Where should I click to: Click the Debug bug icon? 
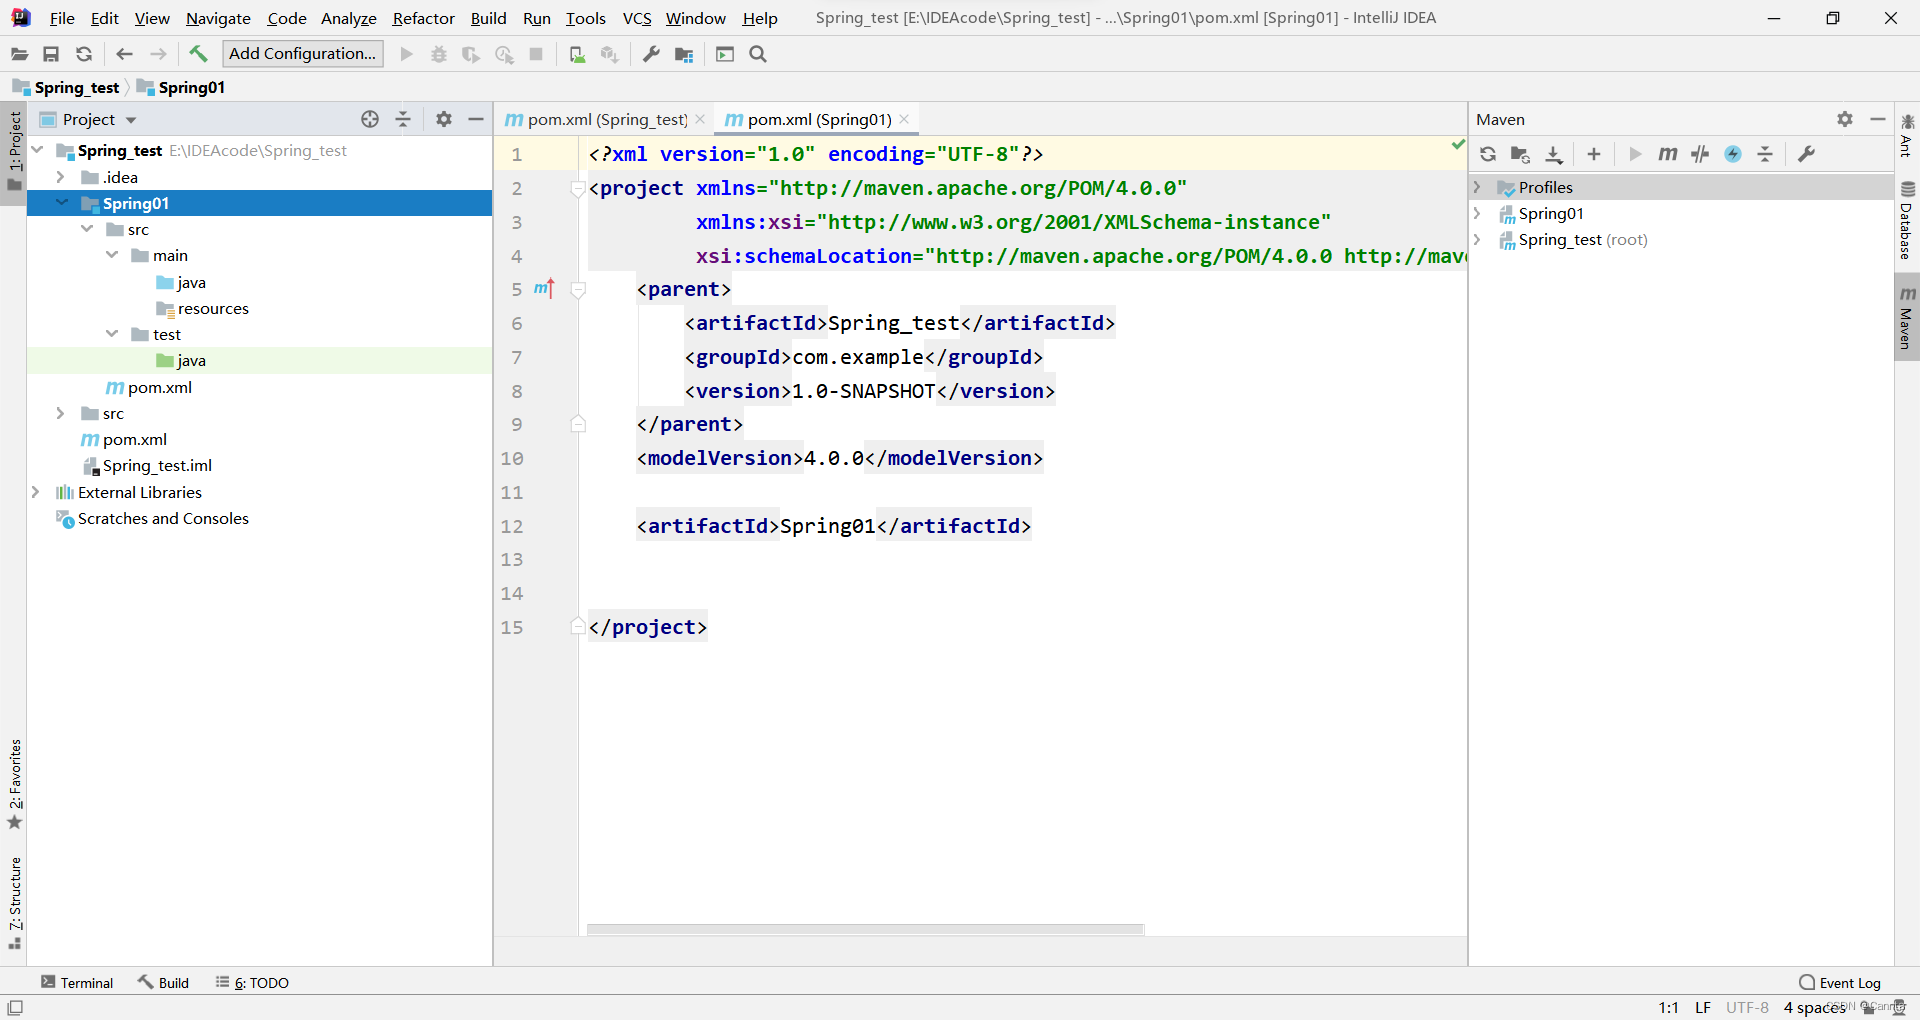coord(439,54)
